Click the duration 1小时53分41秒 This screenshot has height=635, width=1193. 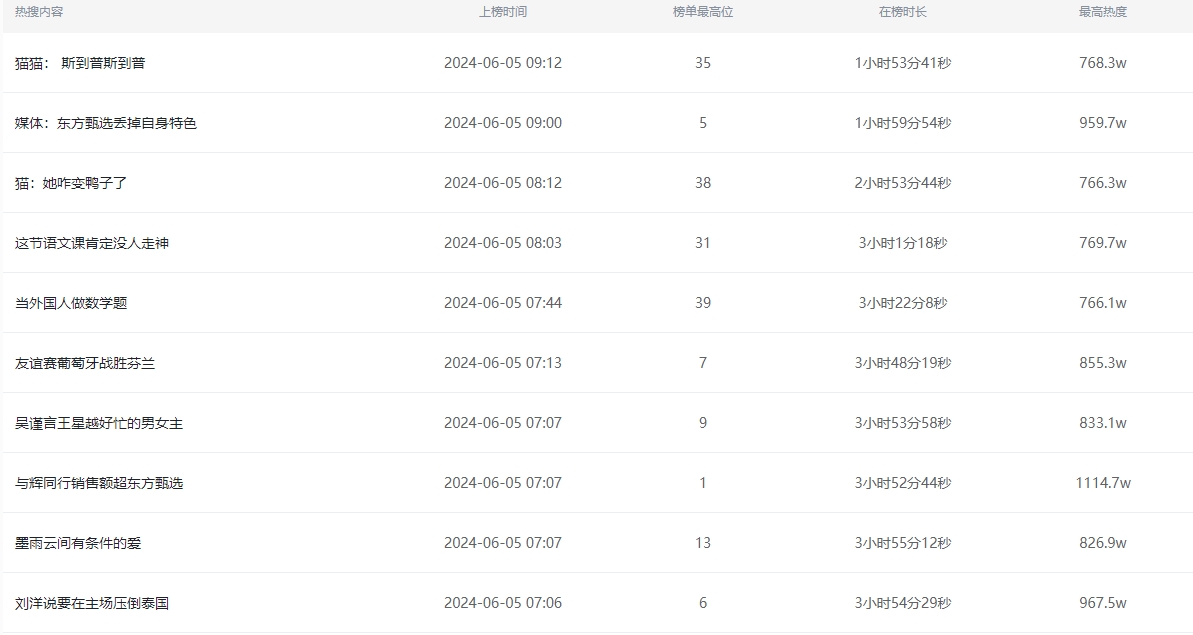tap(903, 63)
